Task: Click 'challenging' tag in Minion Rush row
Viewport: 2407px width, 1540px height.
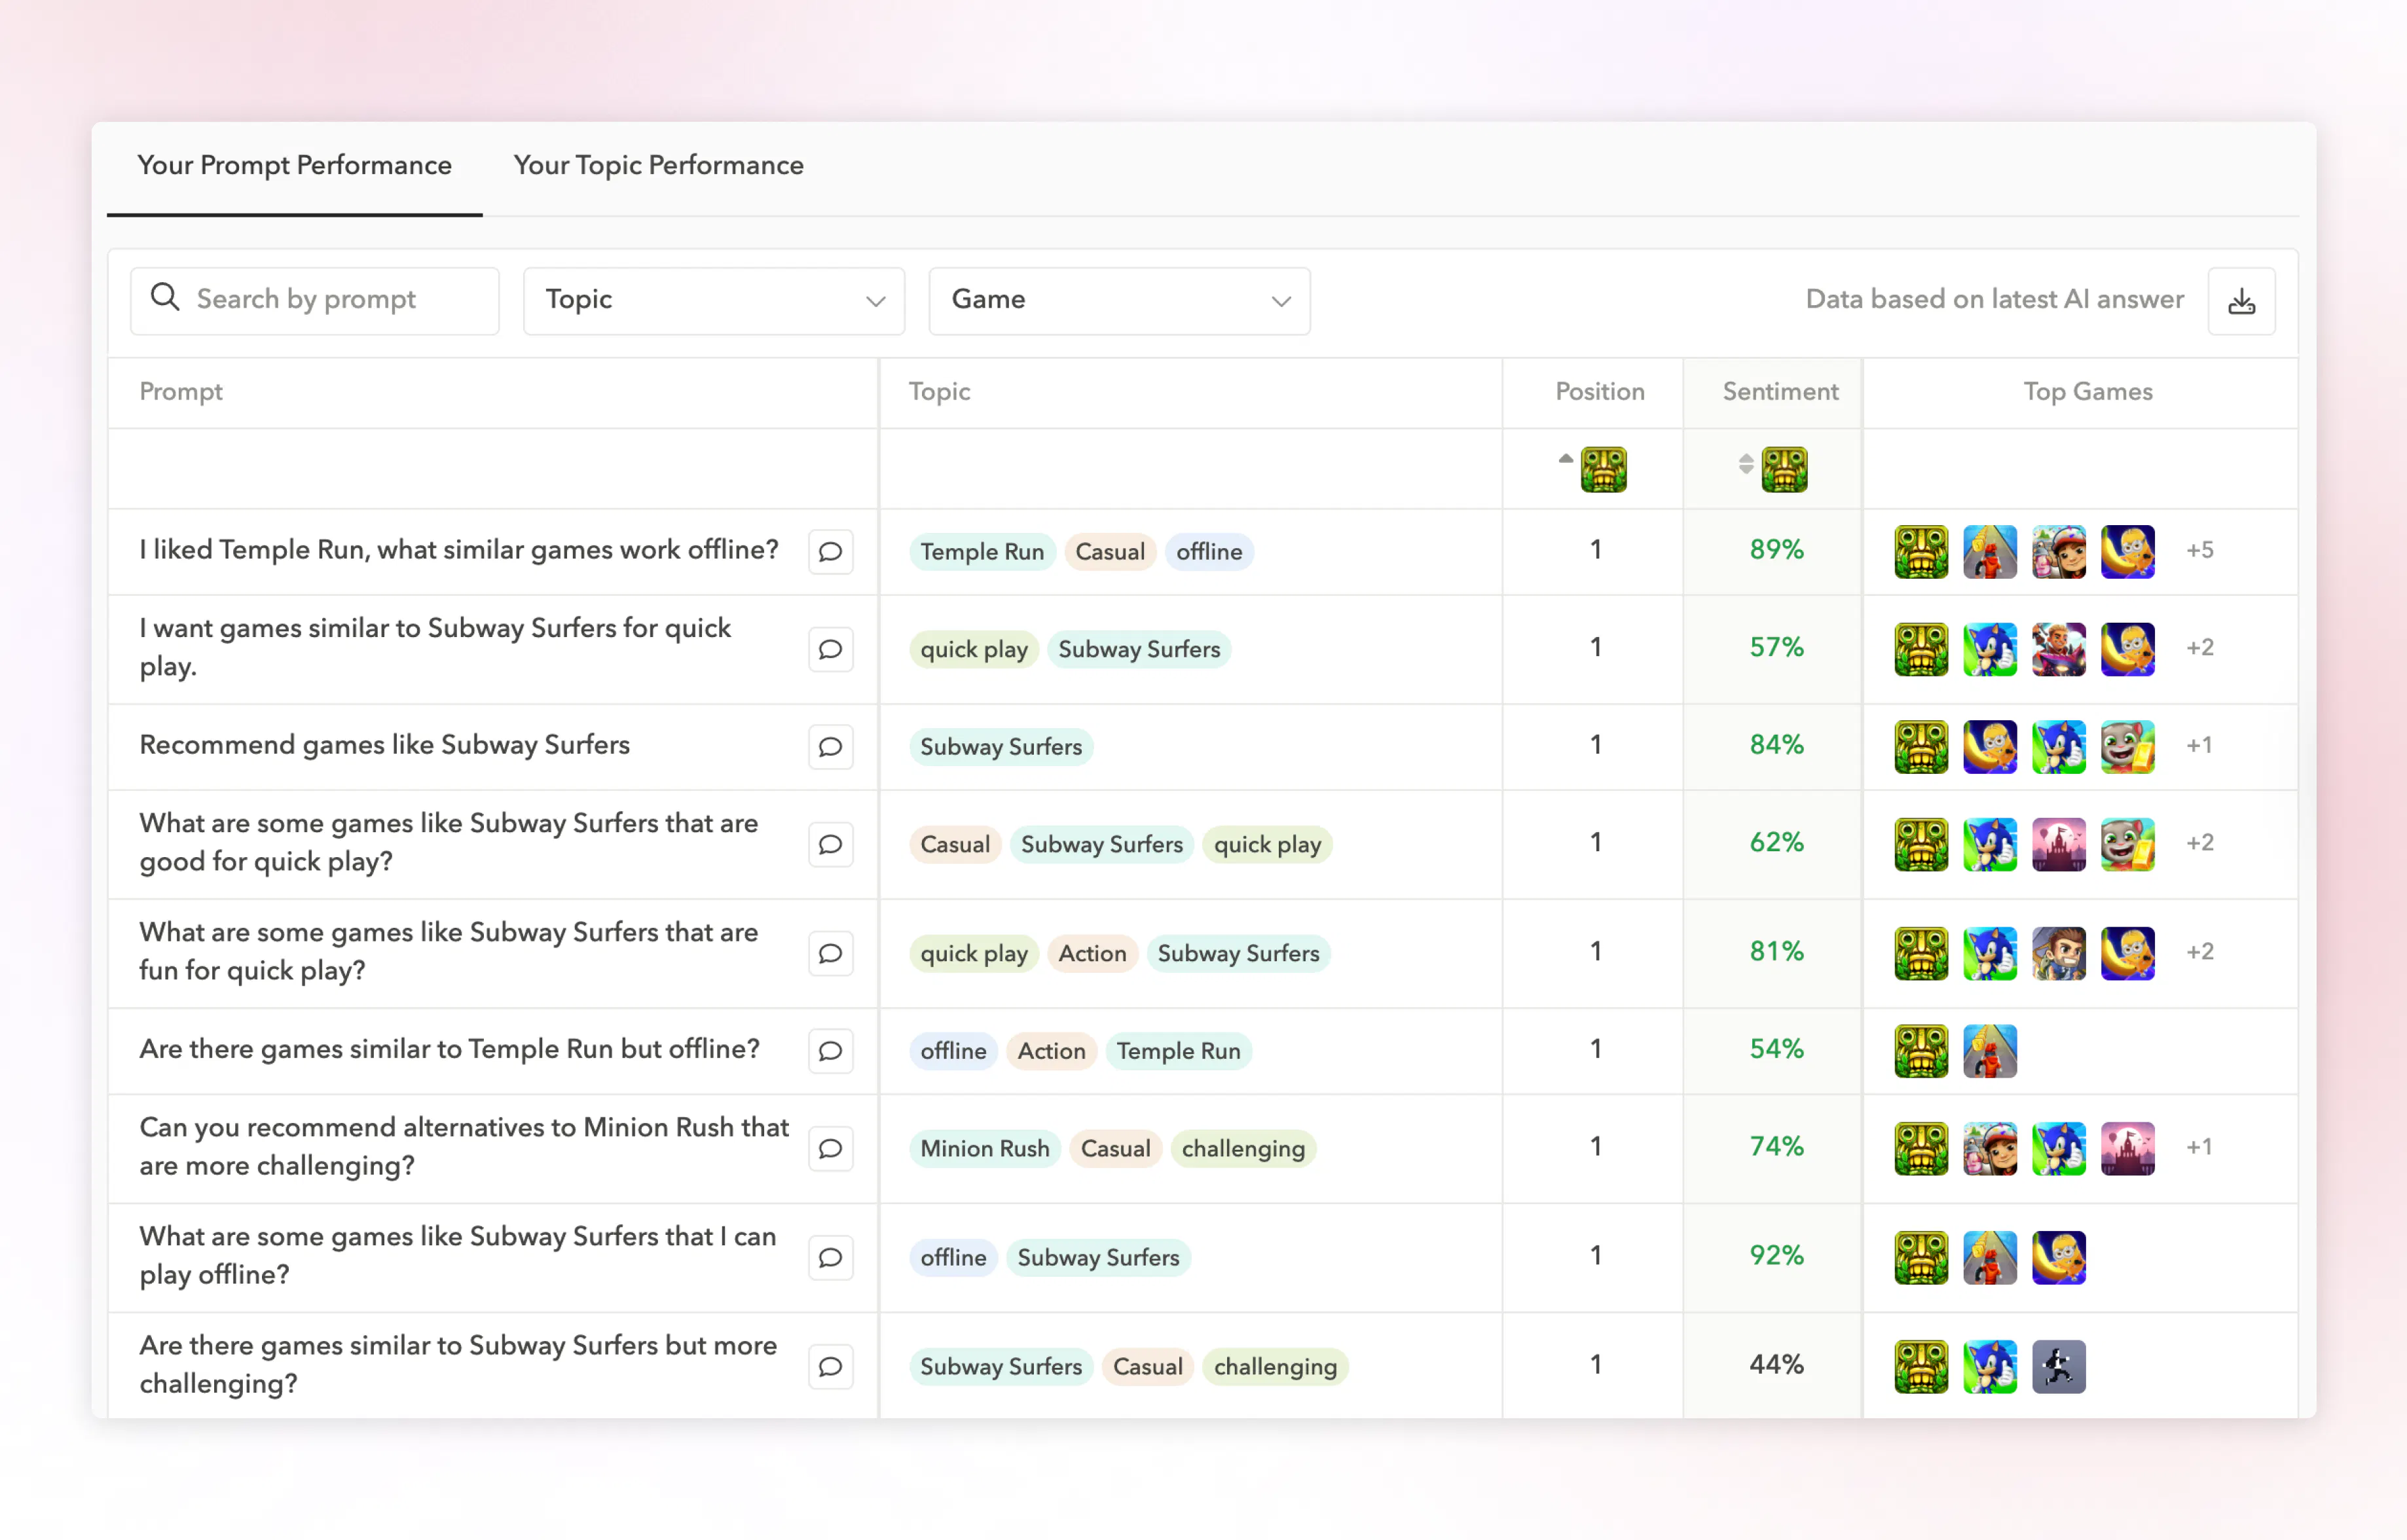Action: point(1243,1148)
